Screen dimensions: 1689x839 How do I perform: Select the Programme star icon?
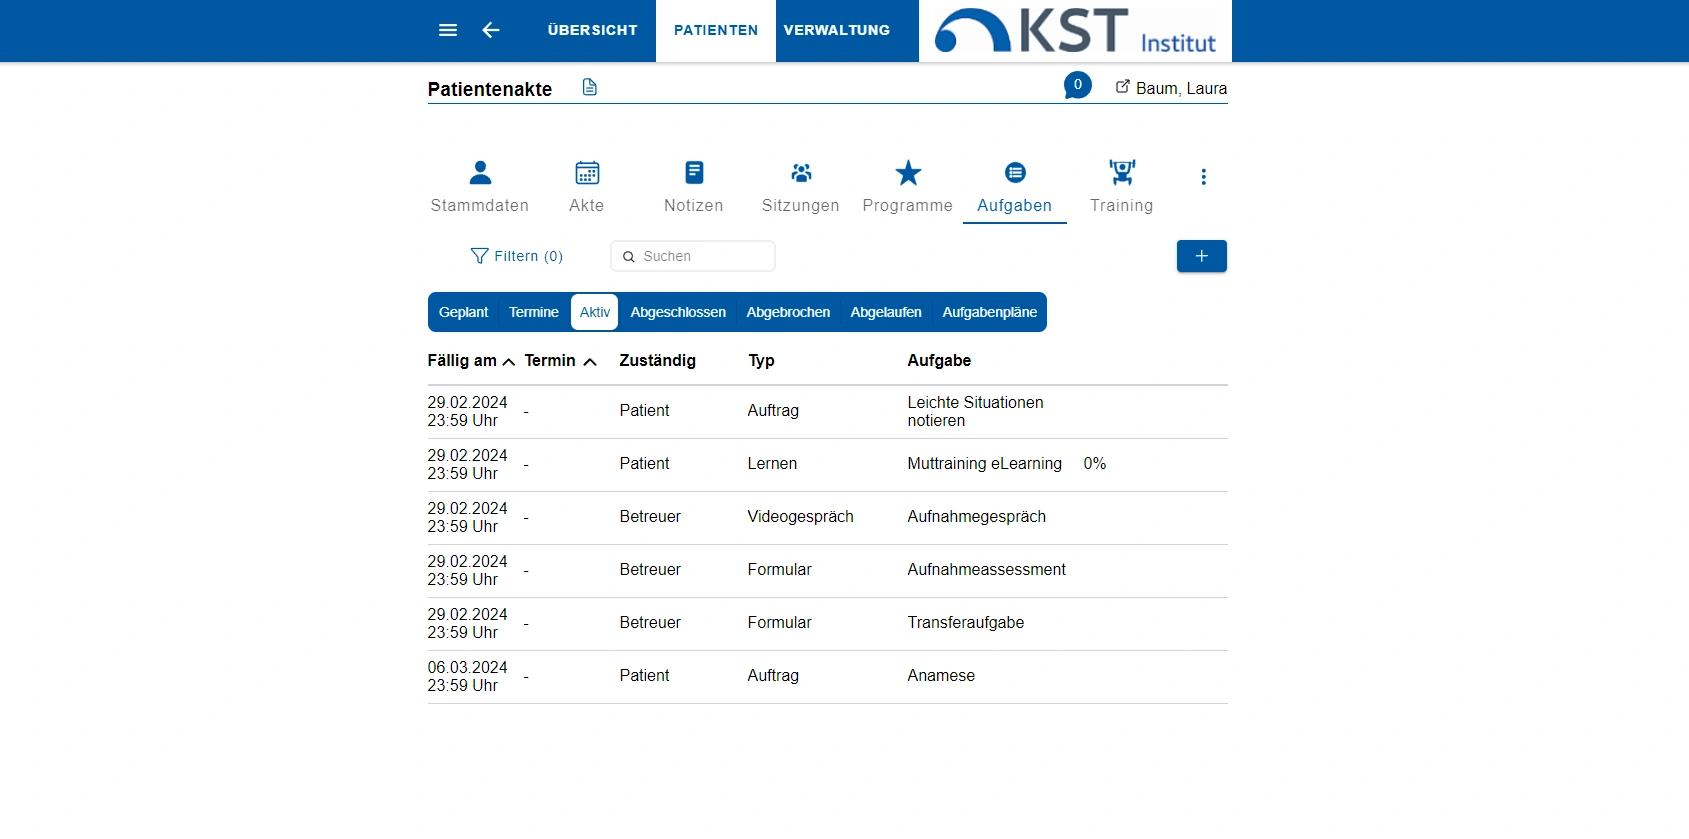tap(908, 173)
